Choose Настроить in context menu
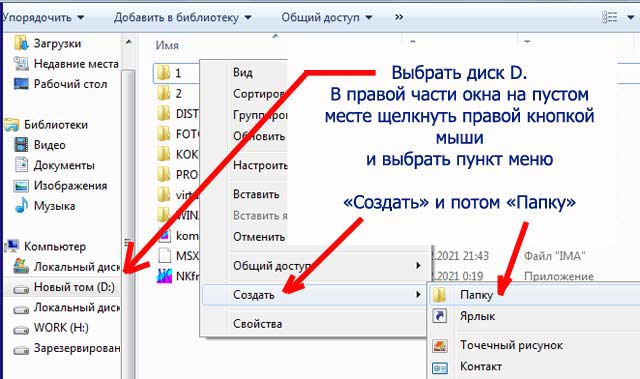This screenshot has height=379, width=640. [x=260, y=165]
